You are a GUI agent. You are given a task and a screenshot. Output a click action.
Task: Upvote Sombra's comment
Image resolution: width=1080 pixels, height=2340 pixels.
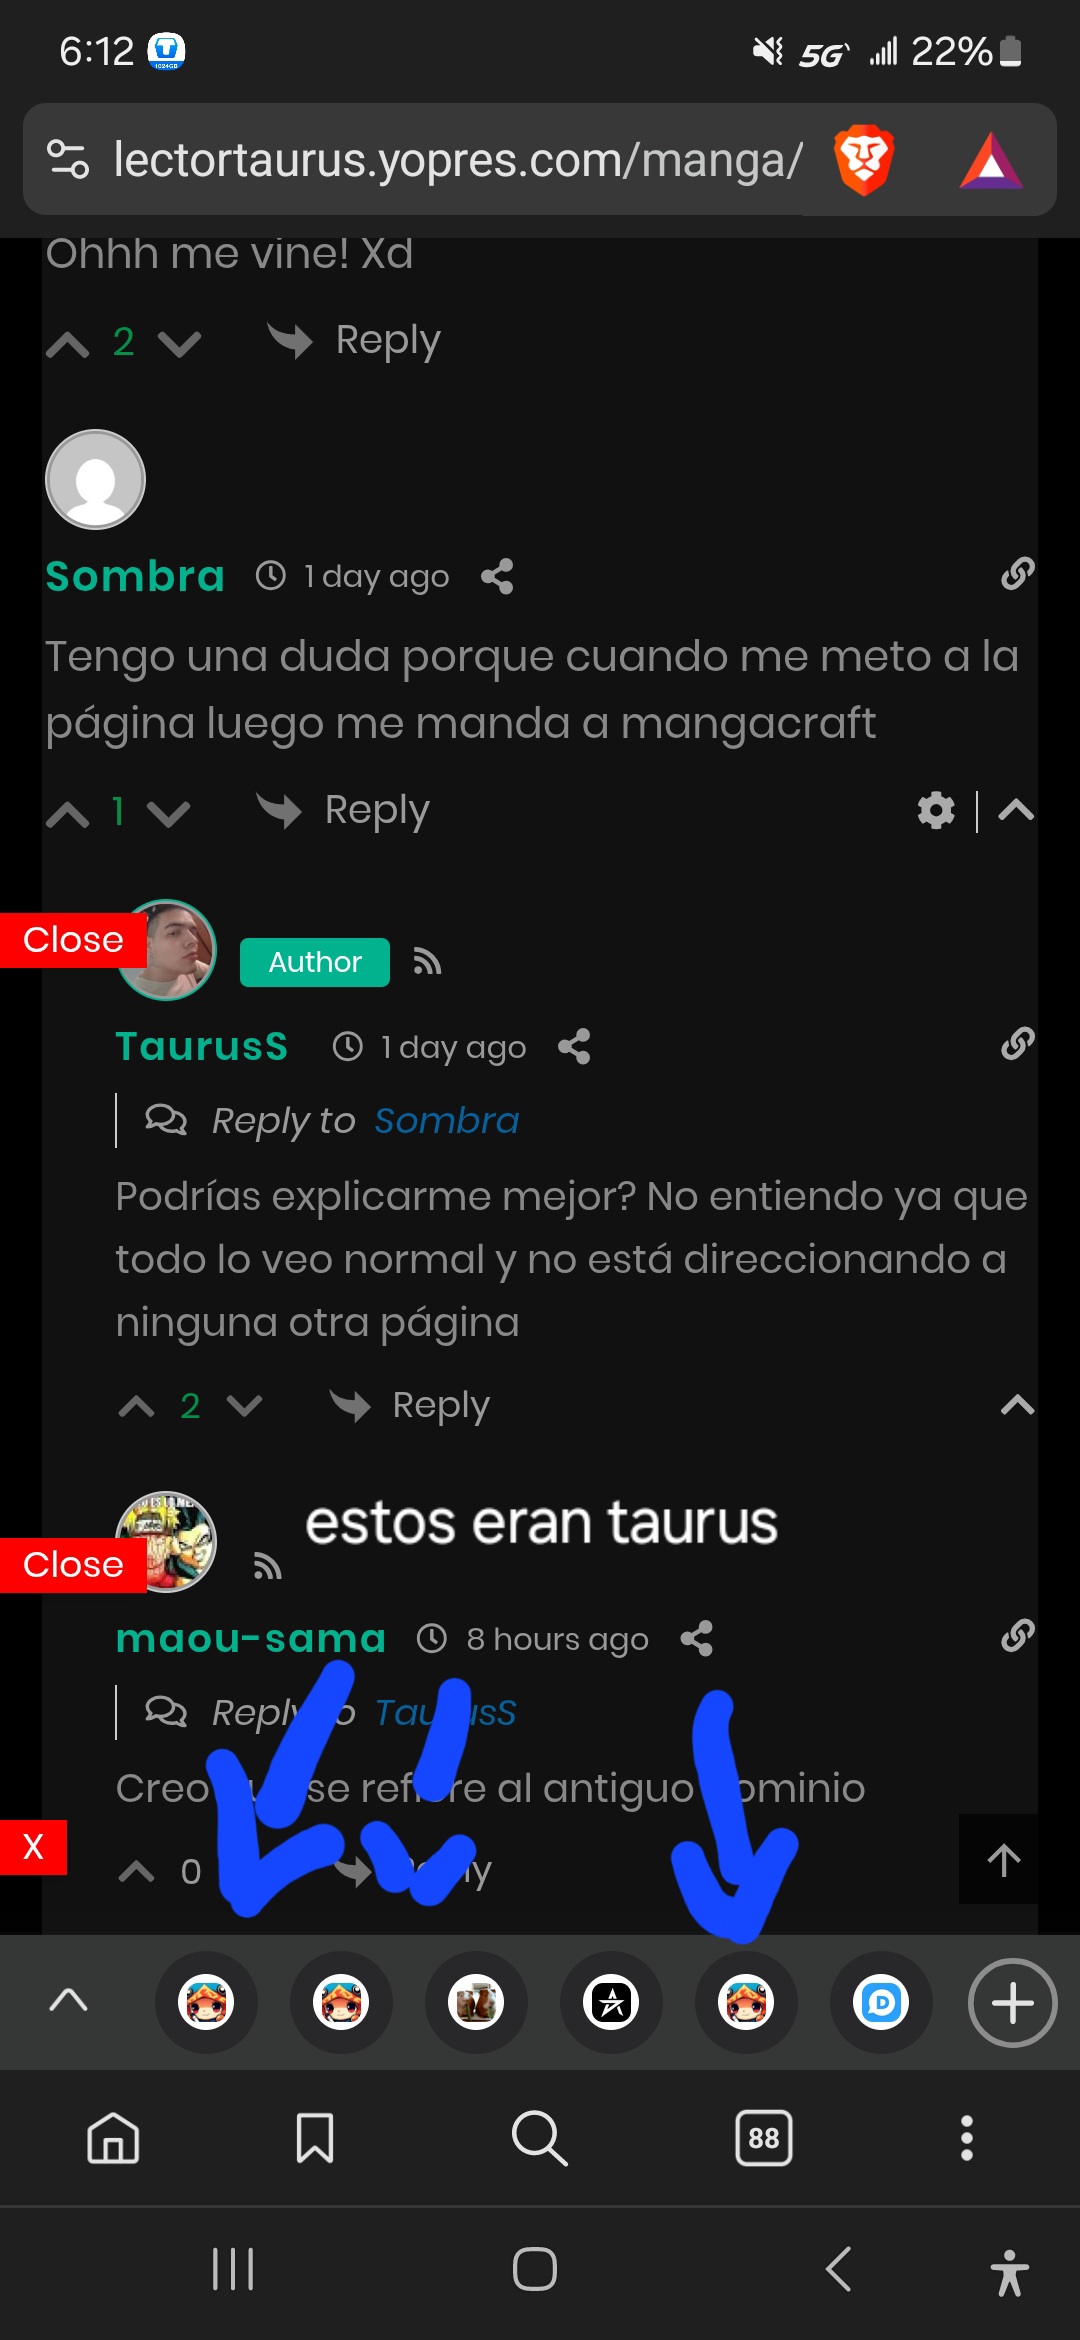pyautogui.click(x=68, y=814)
